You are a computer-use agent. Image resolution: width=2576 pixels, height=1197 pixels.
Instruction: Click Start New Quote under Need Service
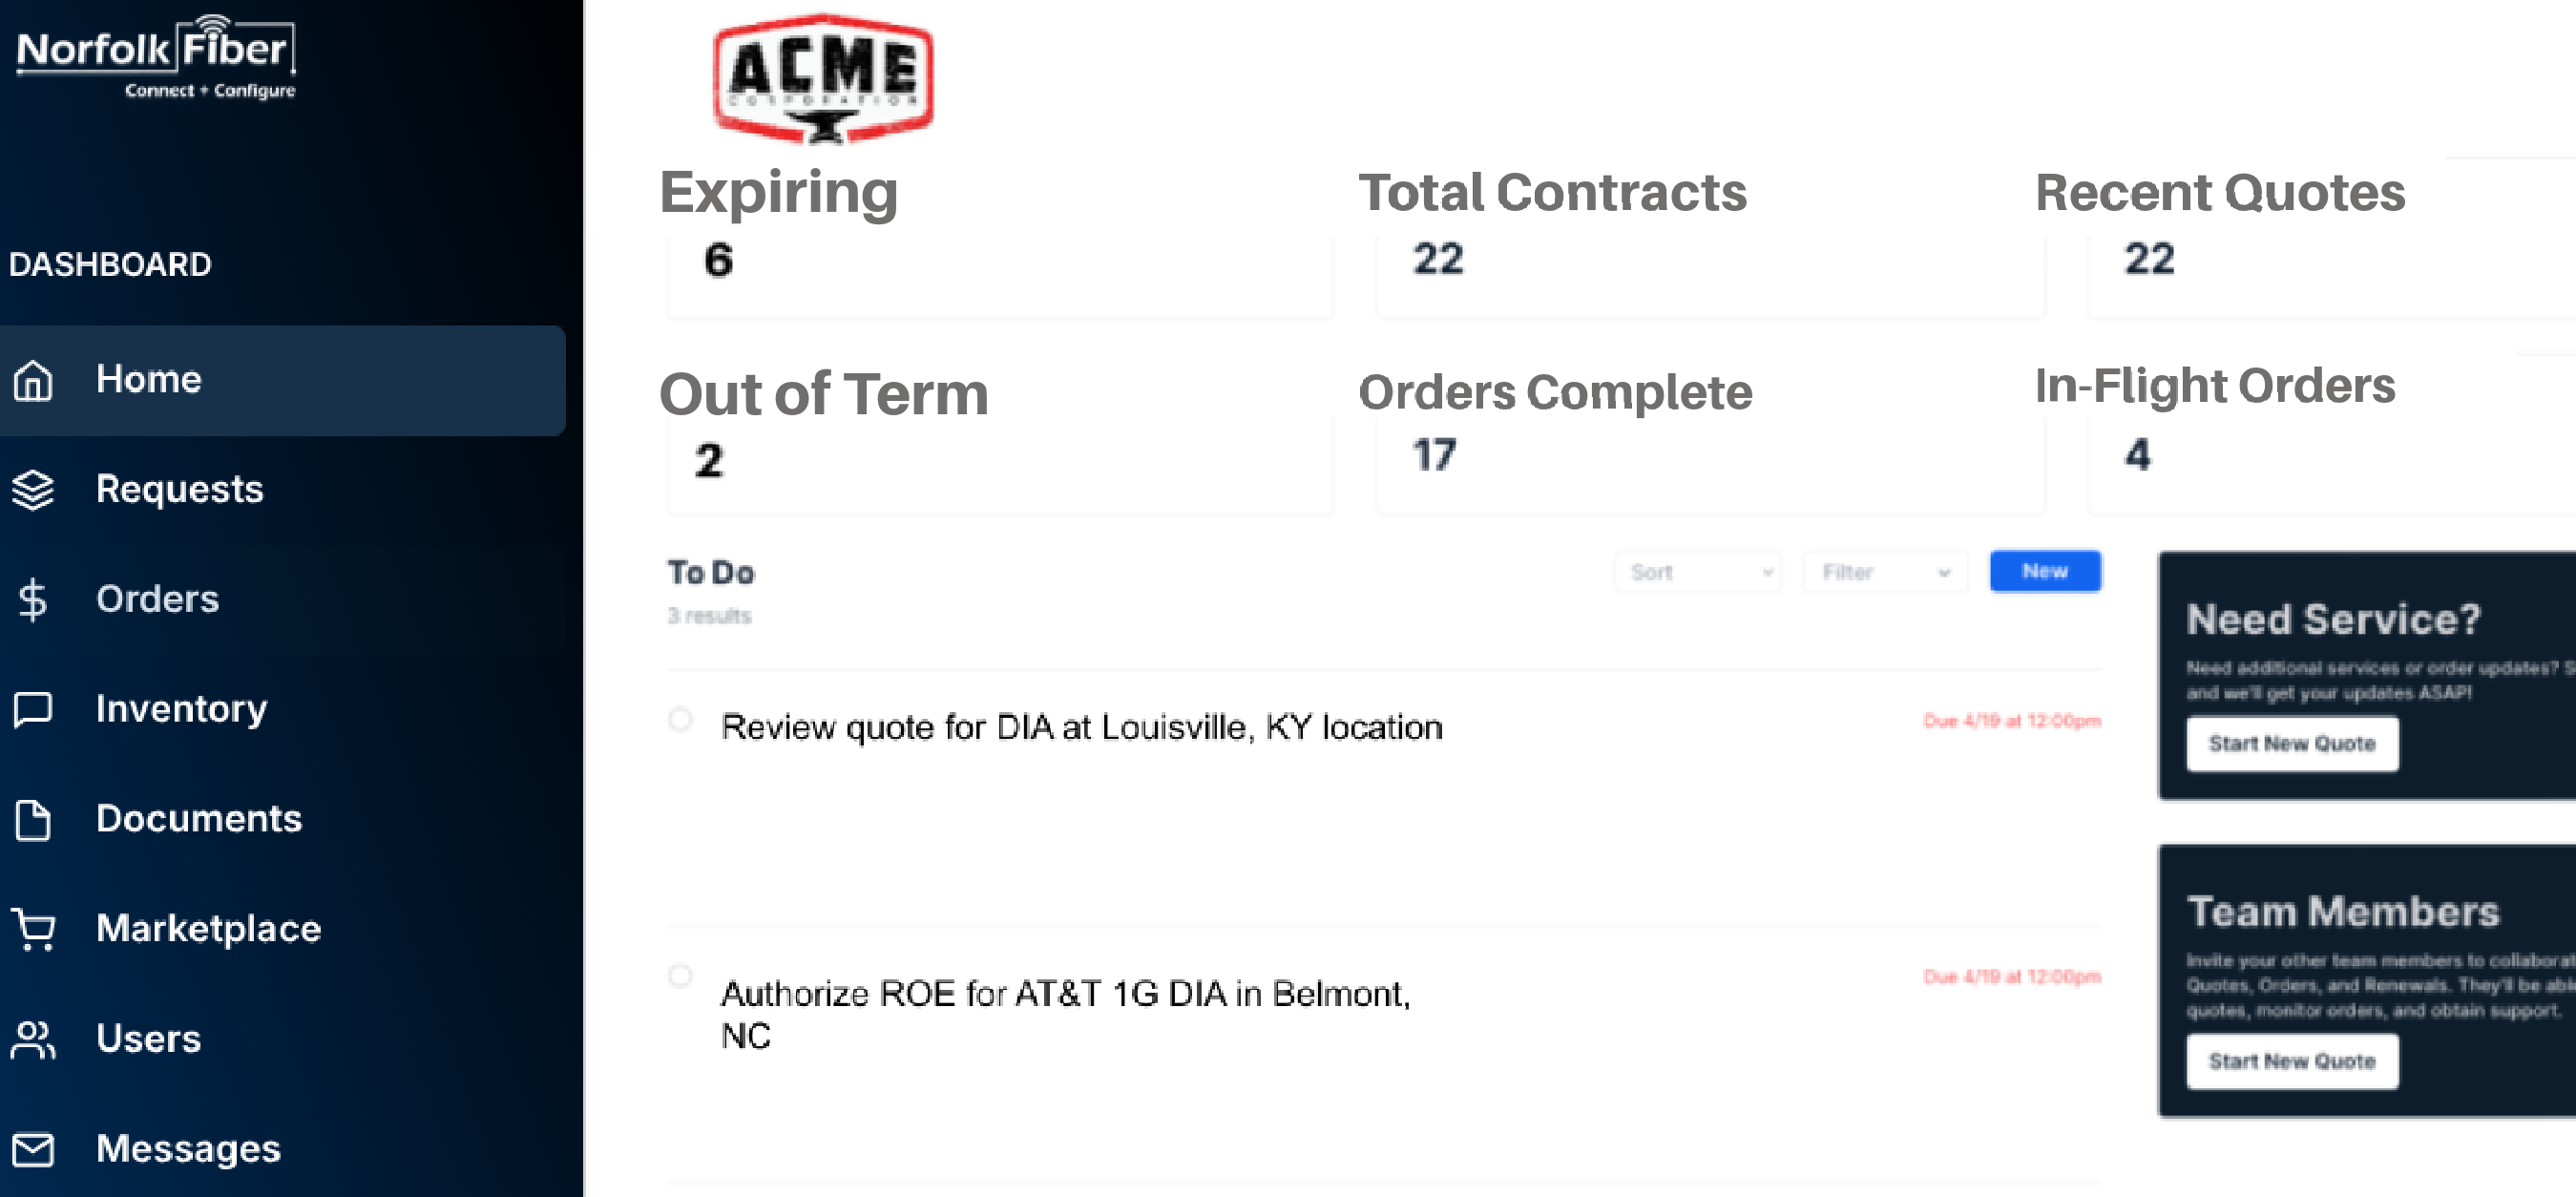2292,744
